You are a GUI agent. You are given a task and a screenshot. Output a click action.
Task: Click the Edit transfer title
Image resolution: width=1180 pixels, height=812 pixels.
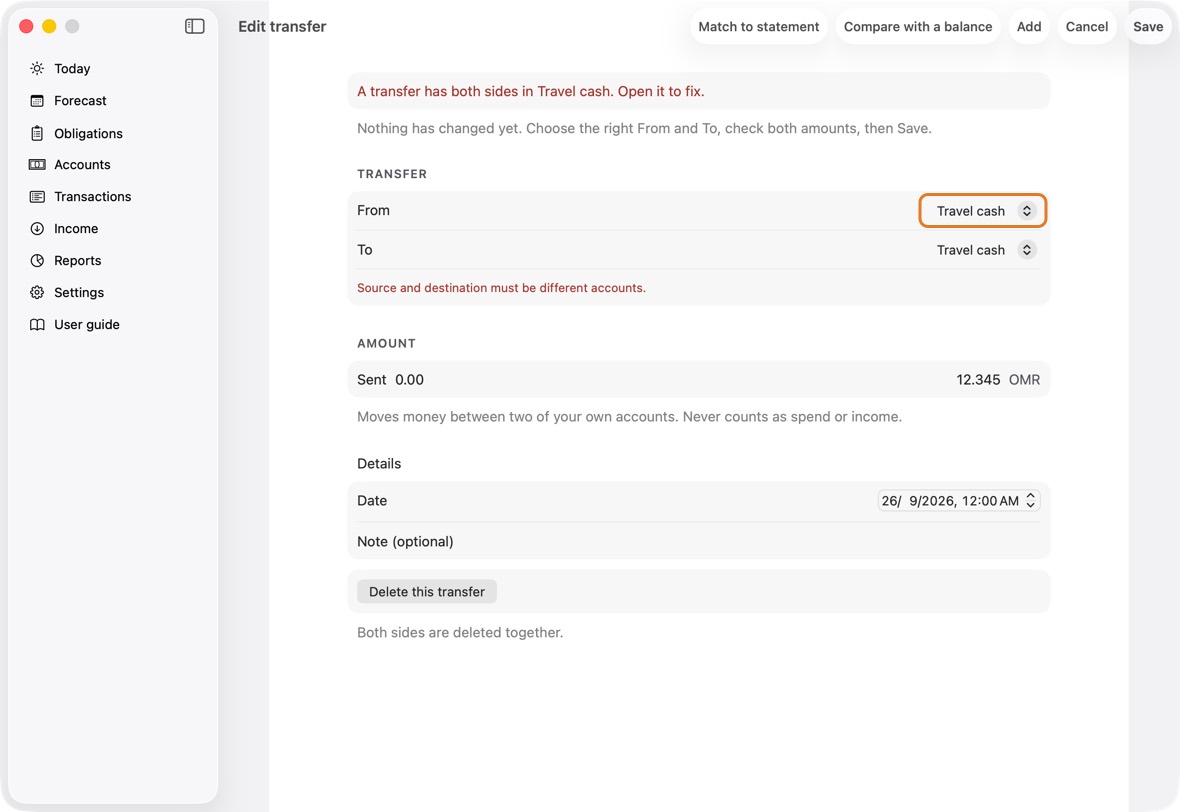tap(282, 26)
